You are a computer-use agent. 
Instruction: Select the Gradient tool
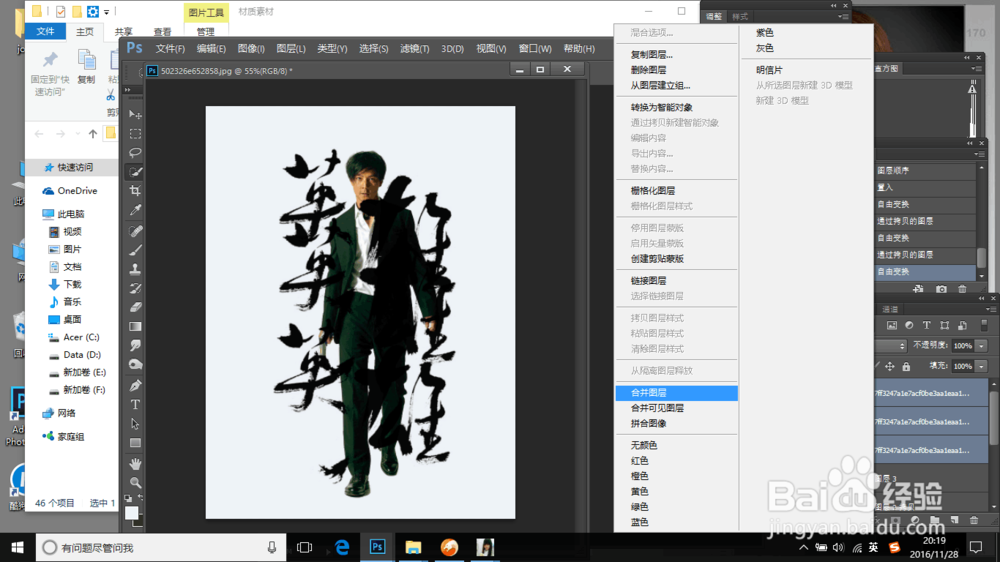click(x=135, y=327)
